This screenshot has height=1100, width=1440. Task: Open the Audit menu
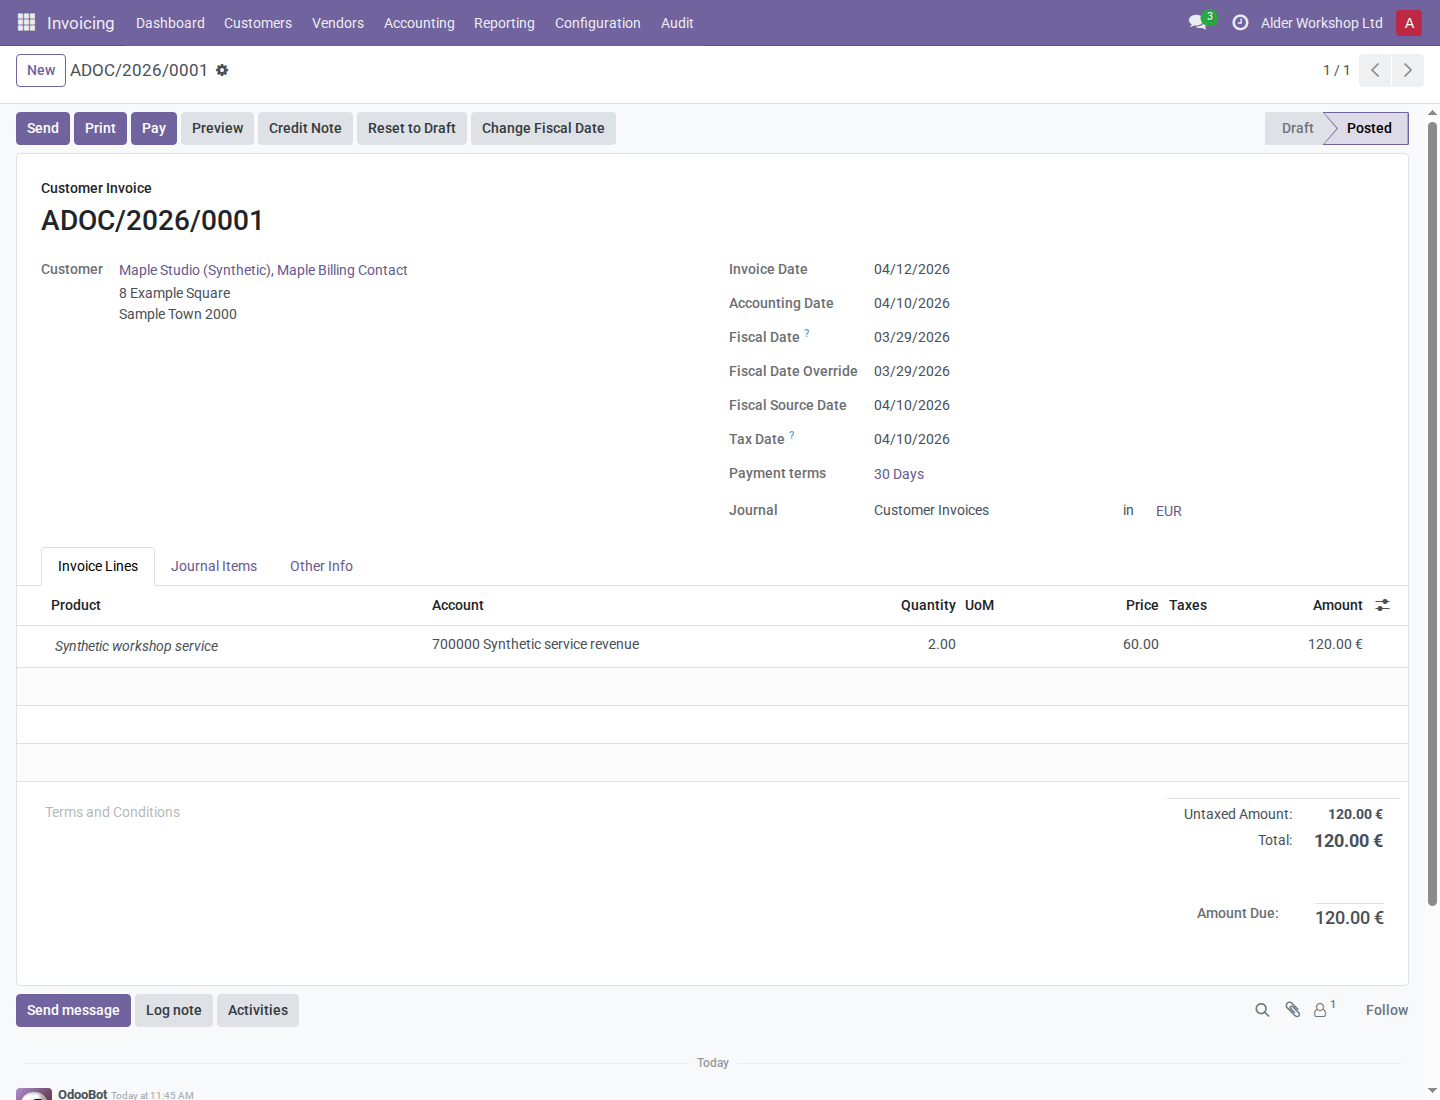(x=677, y=23)
